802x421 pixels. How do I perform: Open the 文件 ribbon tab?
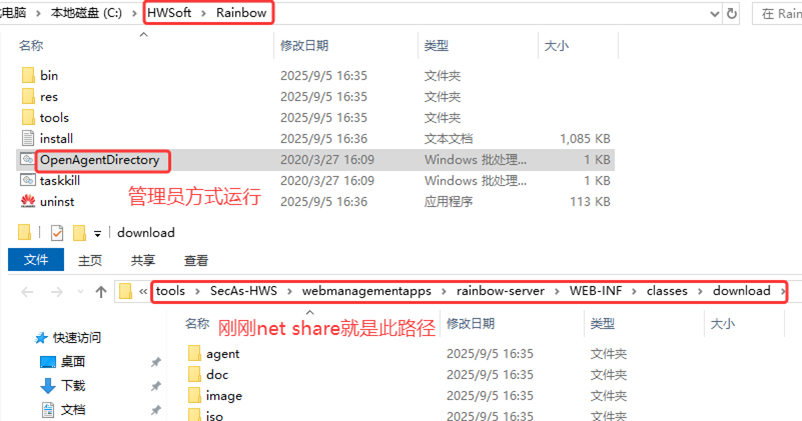click(x=36, y=260)
